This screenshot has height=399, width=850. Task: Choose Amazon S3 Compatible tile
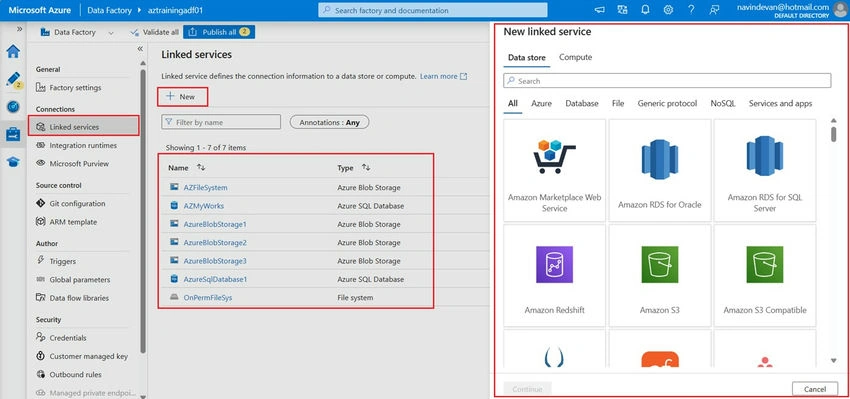click(765, 275)
